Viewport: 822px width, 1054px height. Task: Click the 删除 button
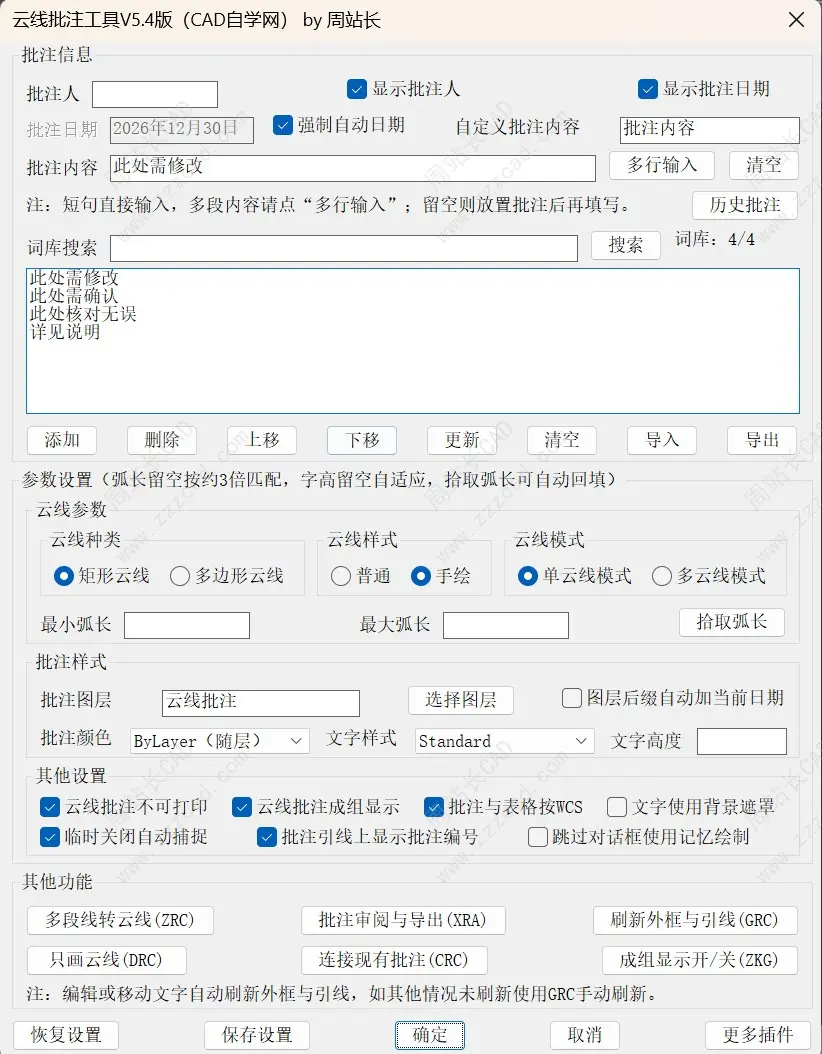click(162, 440)
